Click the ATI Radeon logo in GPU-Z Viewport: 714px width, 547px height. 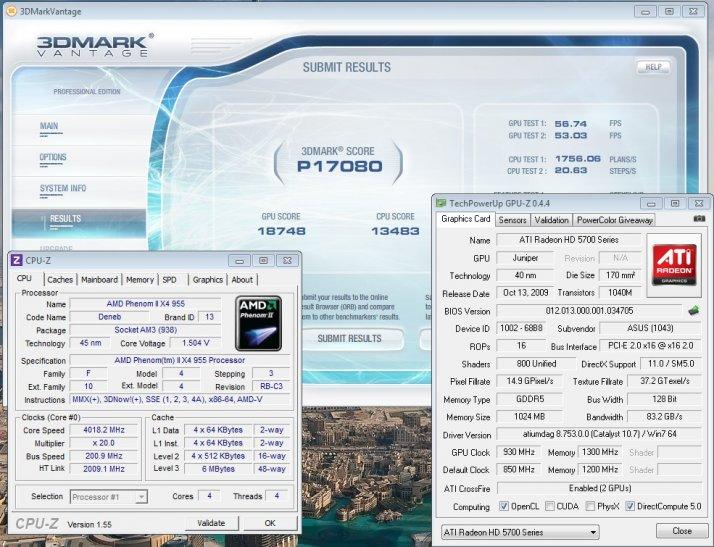pyautogui.click(x=676, y=266)
